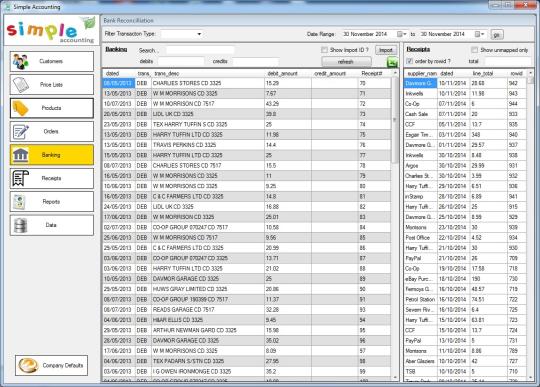540x387 pixels.
Task: Enable the Show Import ID checkbox
Action: tap(324, 50)
